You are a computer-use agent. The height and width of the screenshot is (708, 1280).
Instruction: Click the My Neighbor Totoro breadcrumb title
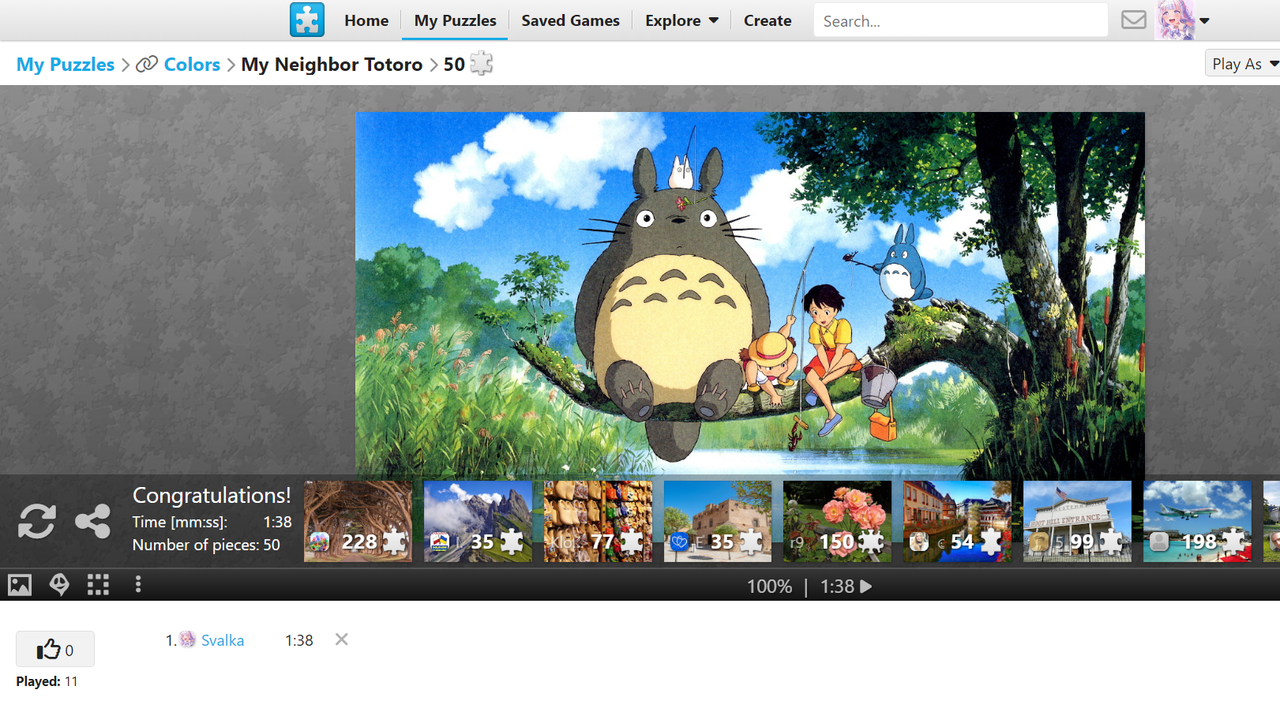(332, 64)
